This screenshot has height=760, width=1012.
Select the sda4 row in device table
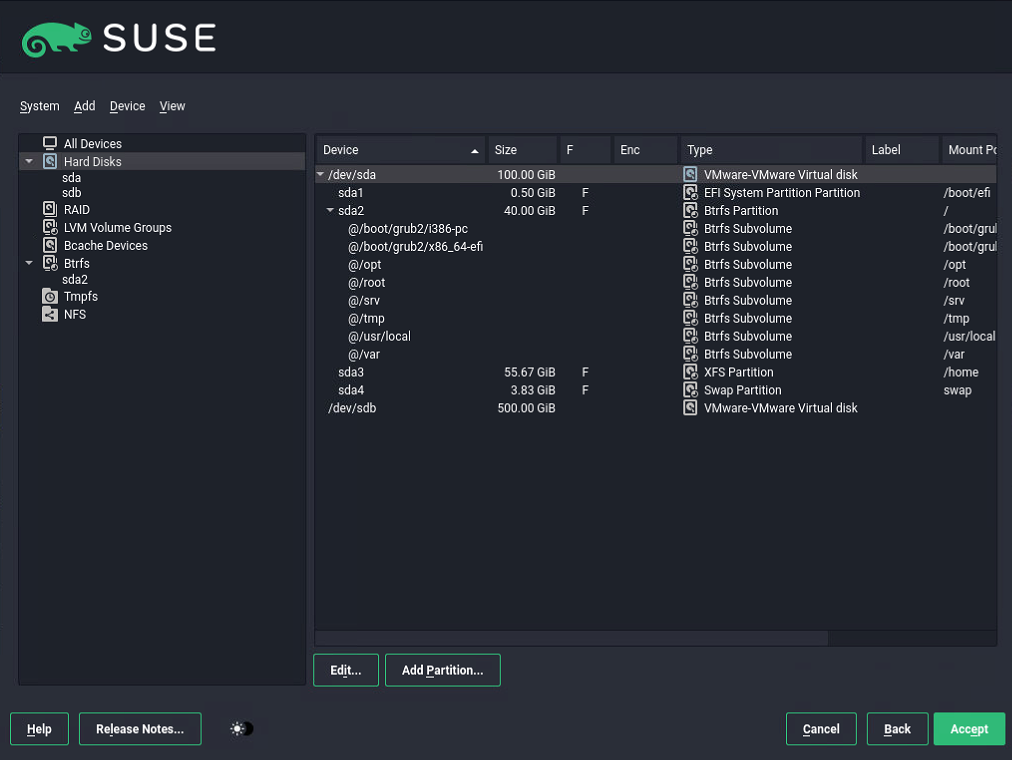(656, 390)
